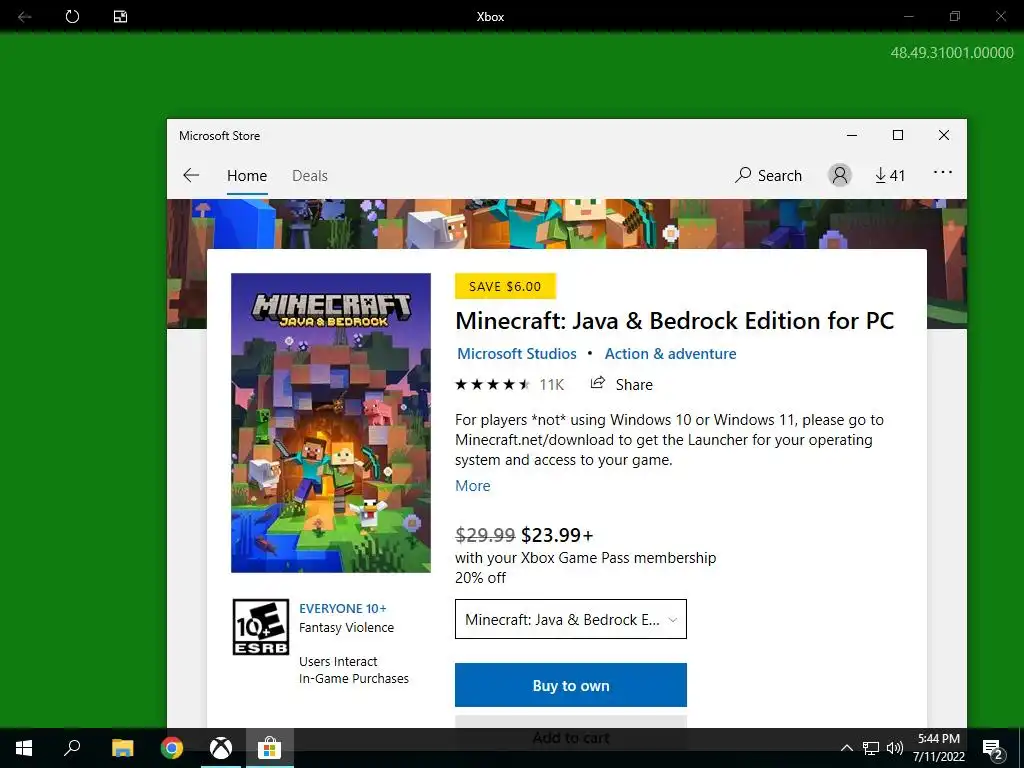Image resolution: width=1024 pixels, height=768 pixels.
Task: Show hidden system tray icons
Action: tap(846, 748)
